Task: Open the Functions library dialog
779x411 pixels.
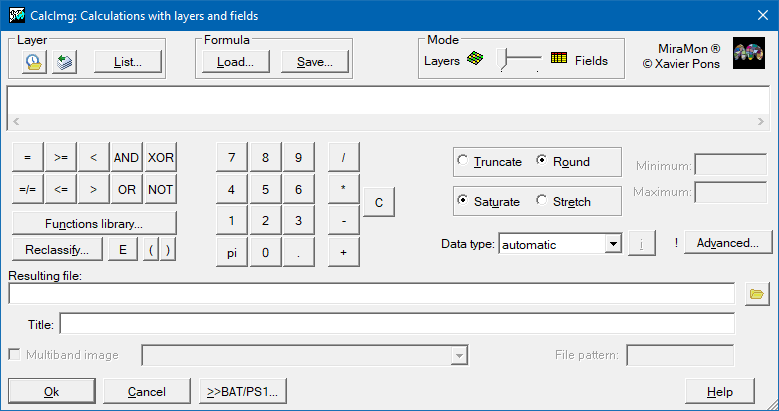Action: pos(94,223)
